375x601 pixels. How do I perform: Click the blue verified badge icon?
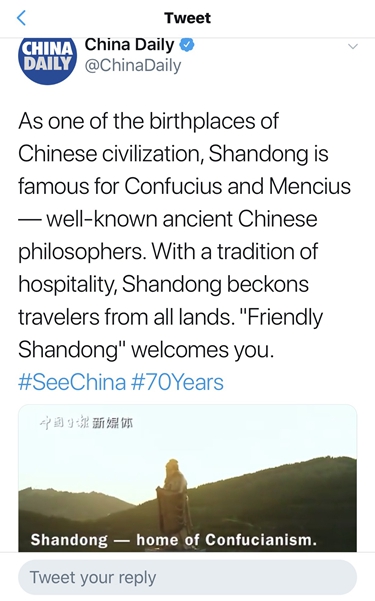coord(188,45)
